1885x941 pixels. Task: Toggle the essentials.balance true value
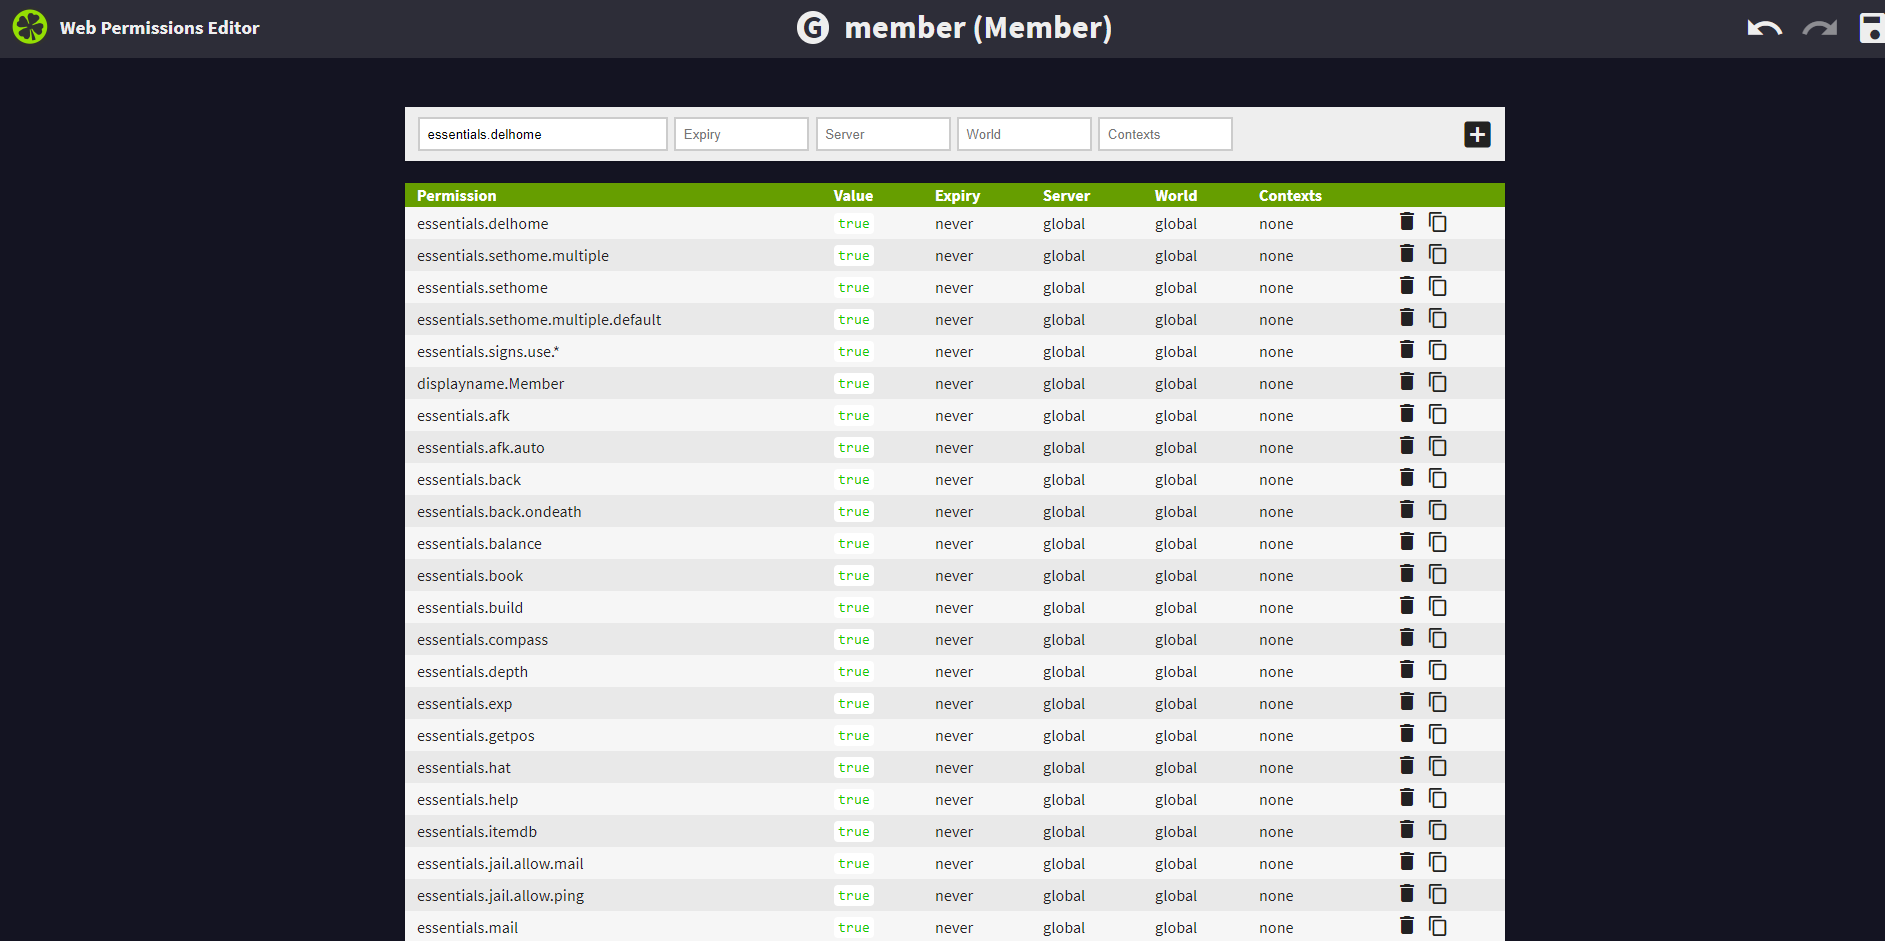(854, 544)
